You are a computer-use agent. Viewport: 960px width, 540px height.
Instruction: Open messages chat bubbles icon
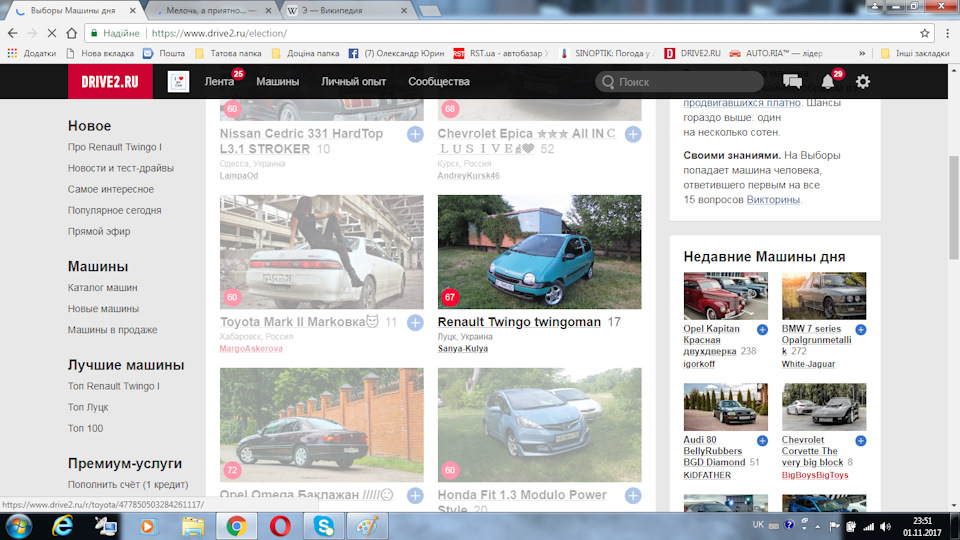pyautogui.click(x=792, y=81)
